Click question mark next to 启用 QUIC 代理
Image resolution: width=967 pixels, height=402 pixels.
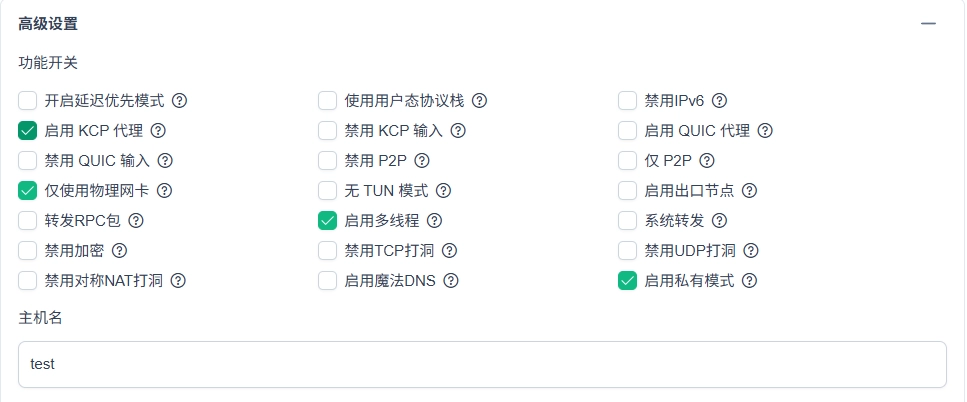point(766,130)
